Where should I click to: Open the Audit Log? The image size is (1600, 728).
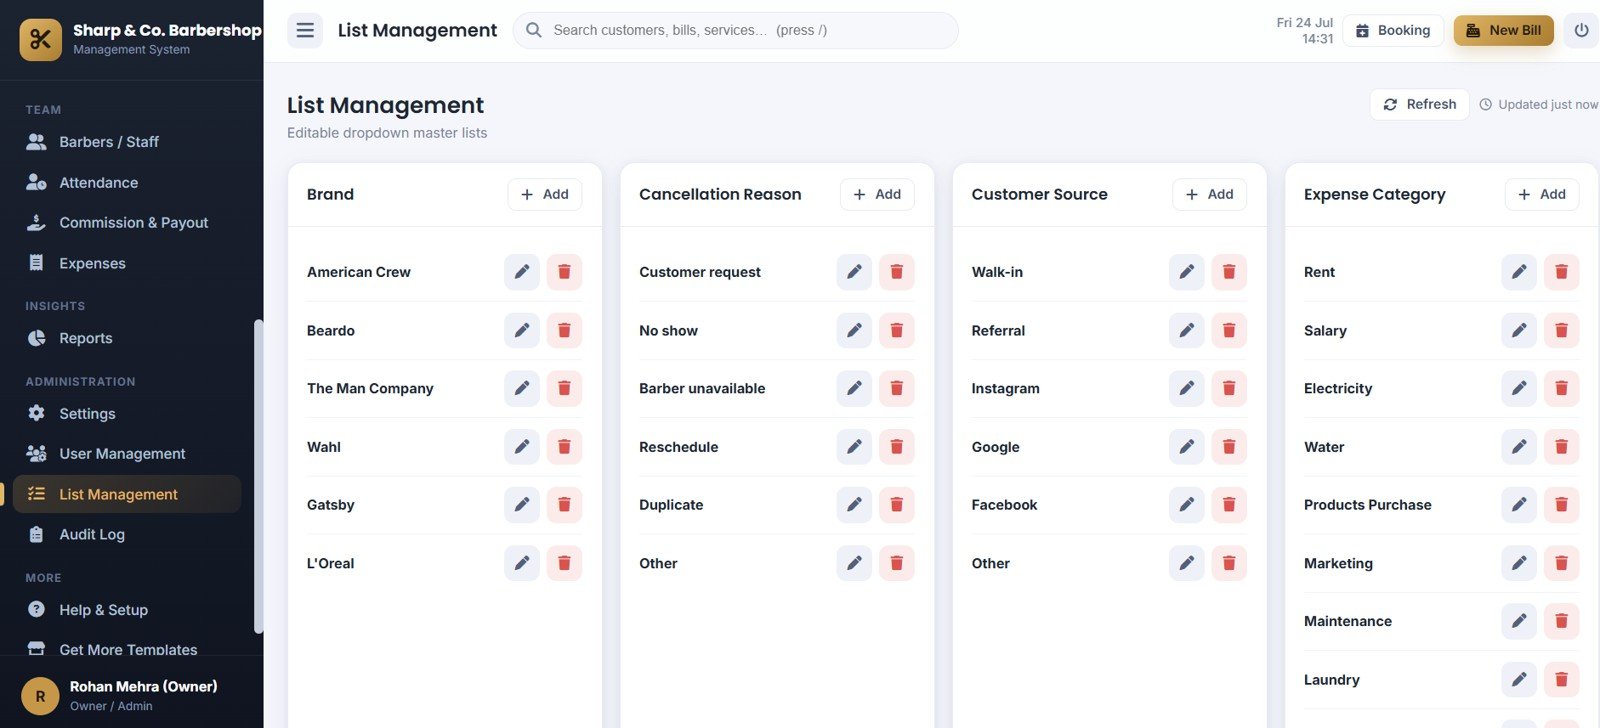[x=127, y=535]
